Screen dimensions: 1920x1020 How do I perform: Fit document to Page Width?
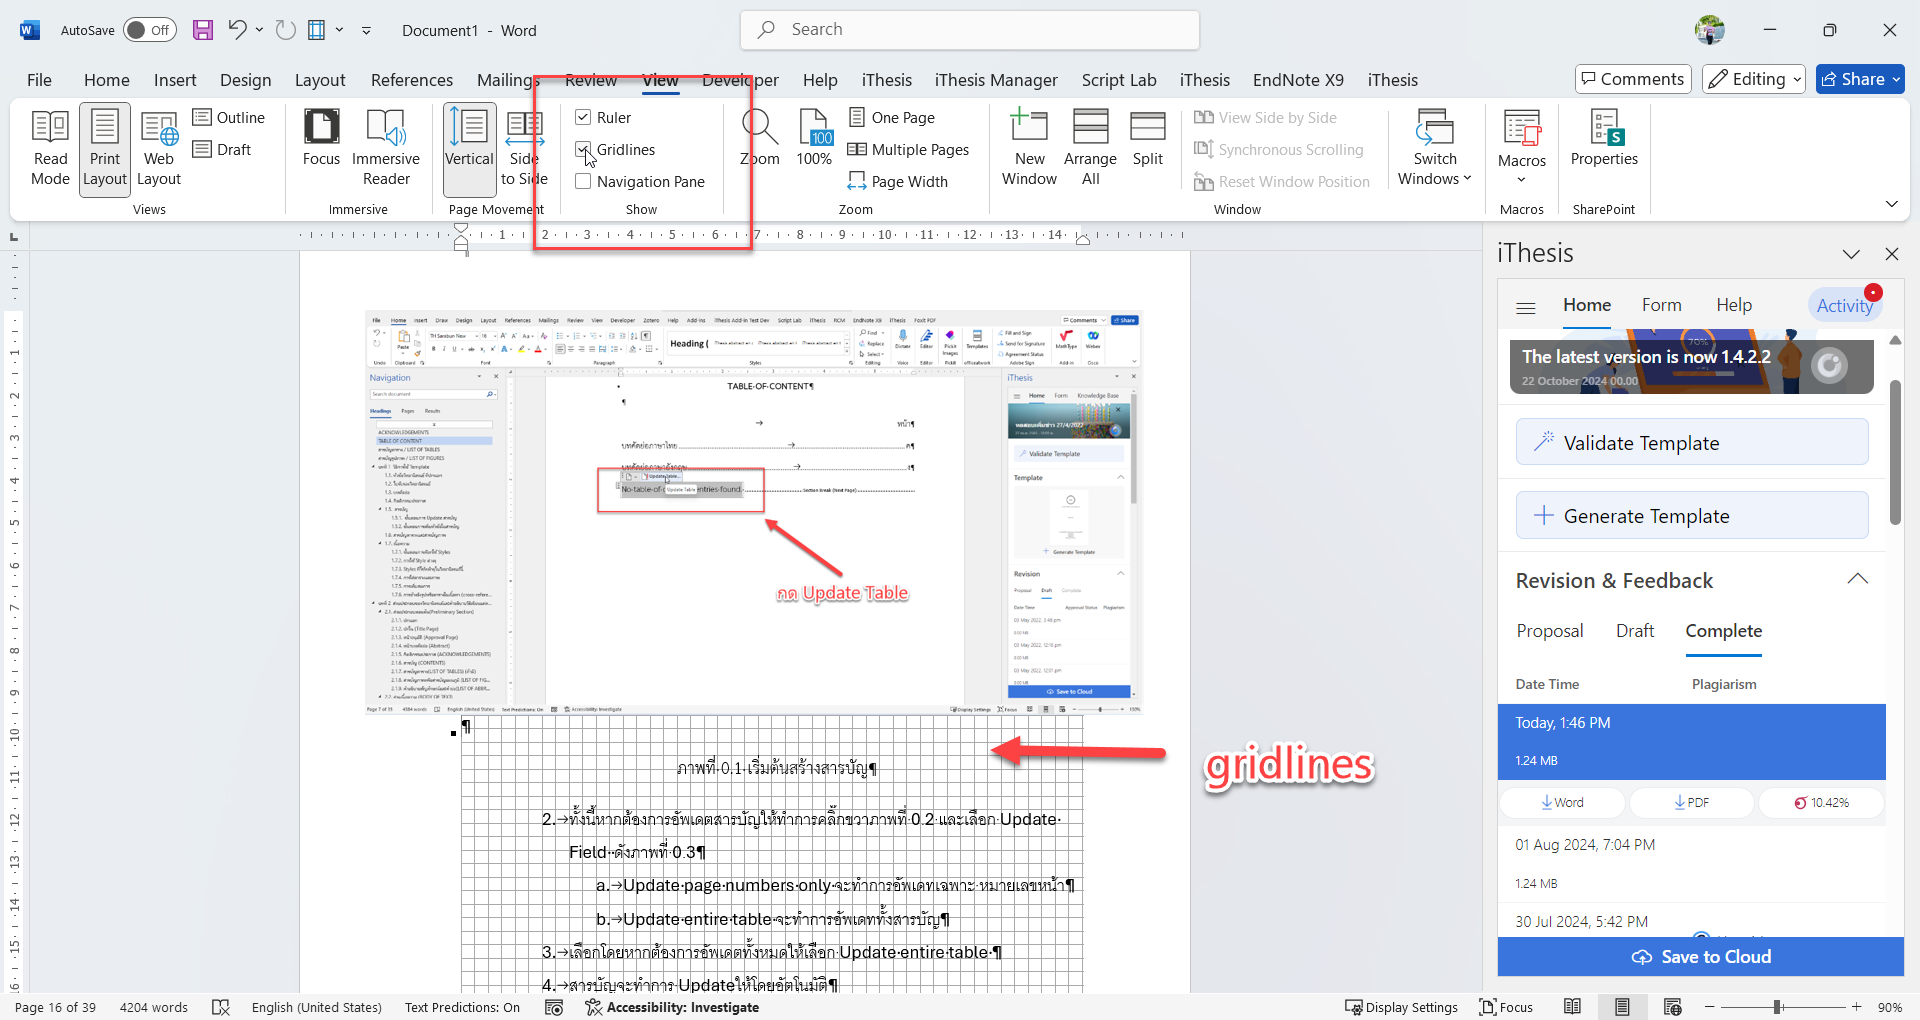click(898, 181)
